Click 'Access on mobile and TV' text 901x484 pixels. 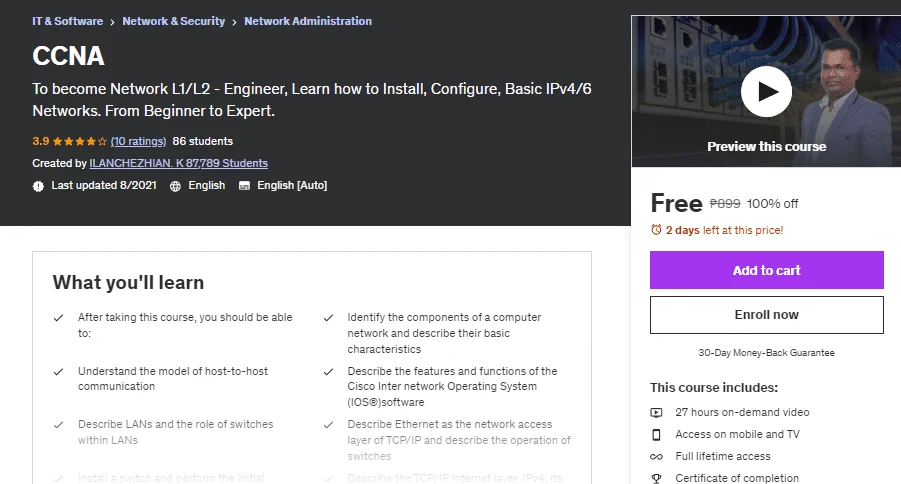737,434
